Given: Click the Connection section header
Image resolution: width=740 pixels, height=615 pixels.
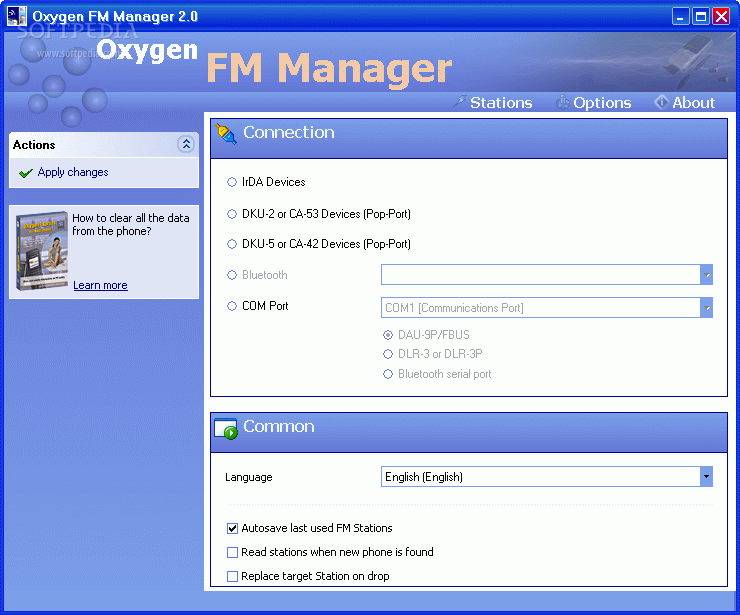Looking at the screenshot, I should 469,139.
